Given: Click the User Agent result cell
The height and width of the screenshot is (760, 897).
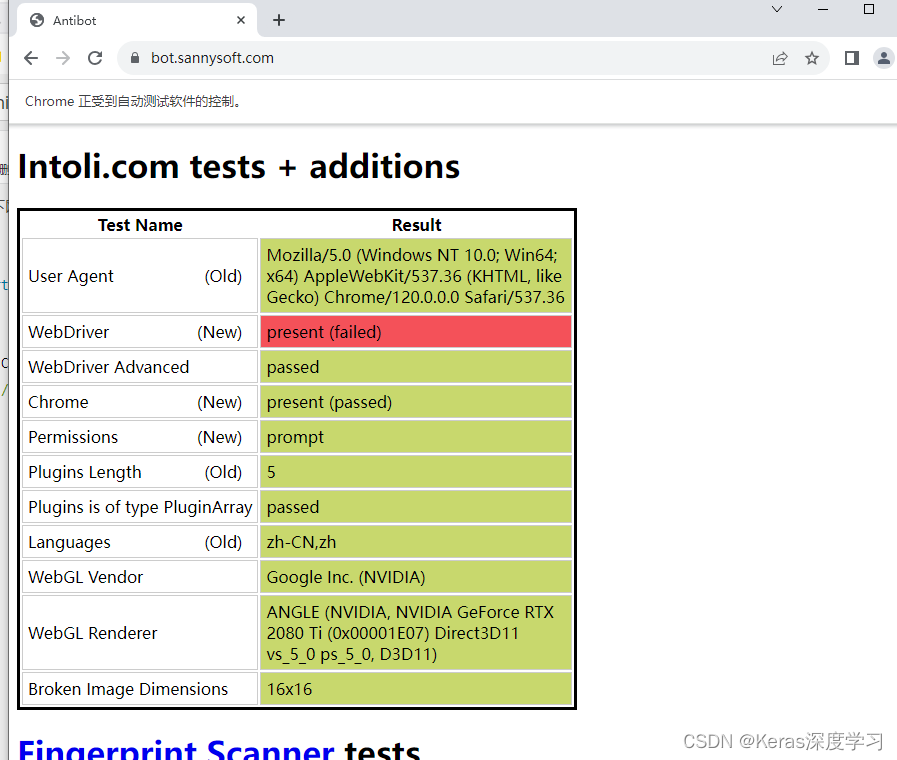Looking at the screenshot, I should pos(416,276).
